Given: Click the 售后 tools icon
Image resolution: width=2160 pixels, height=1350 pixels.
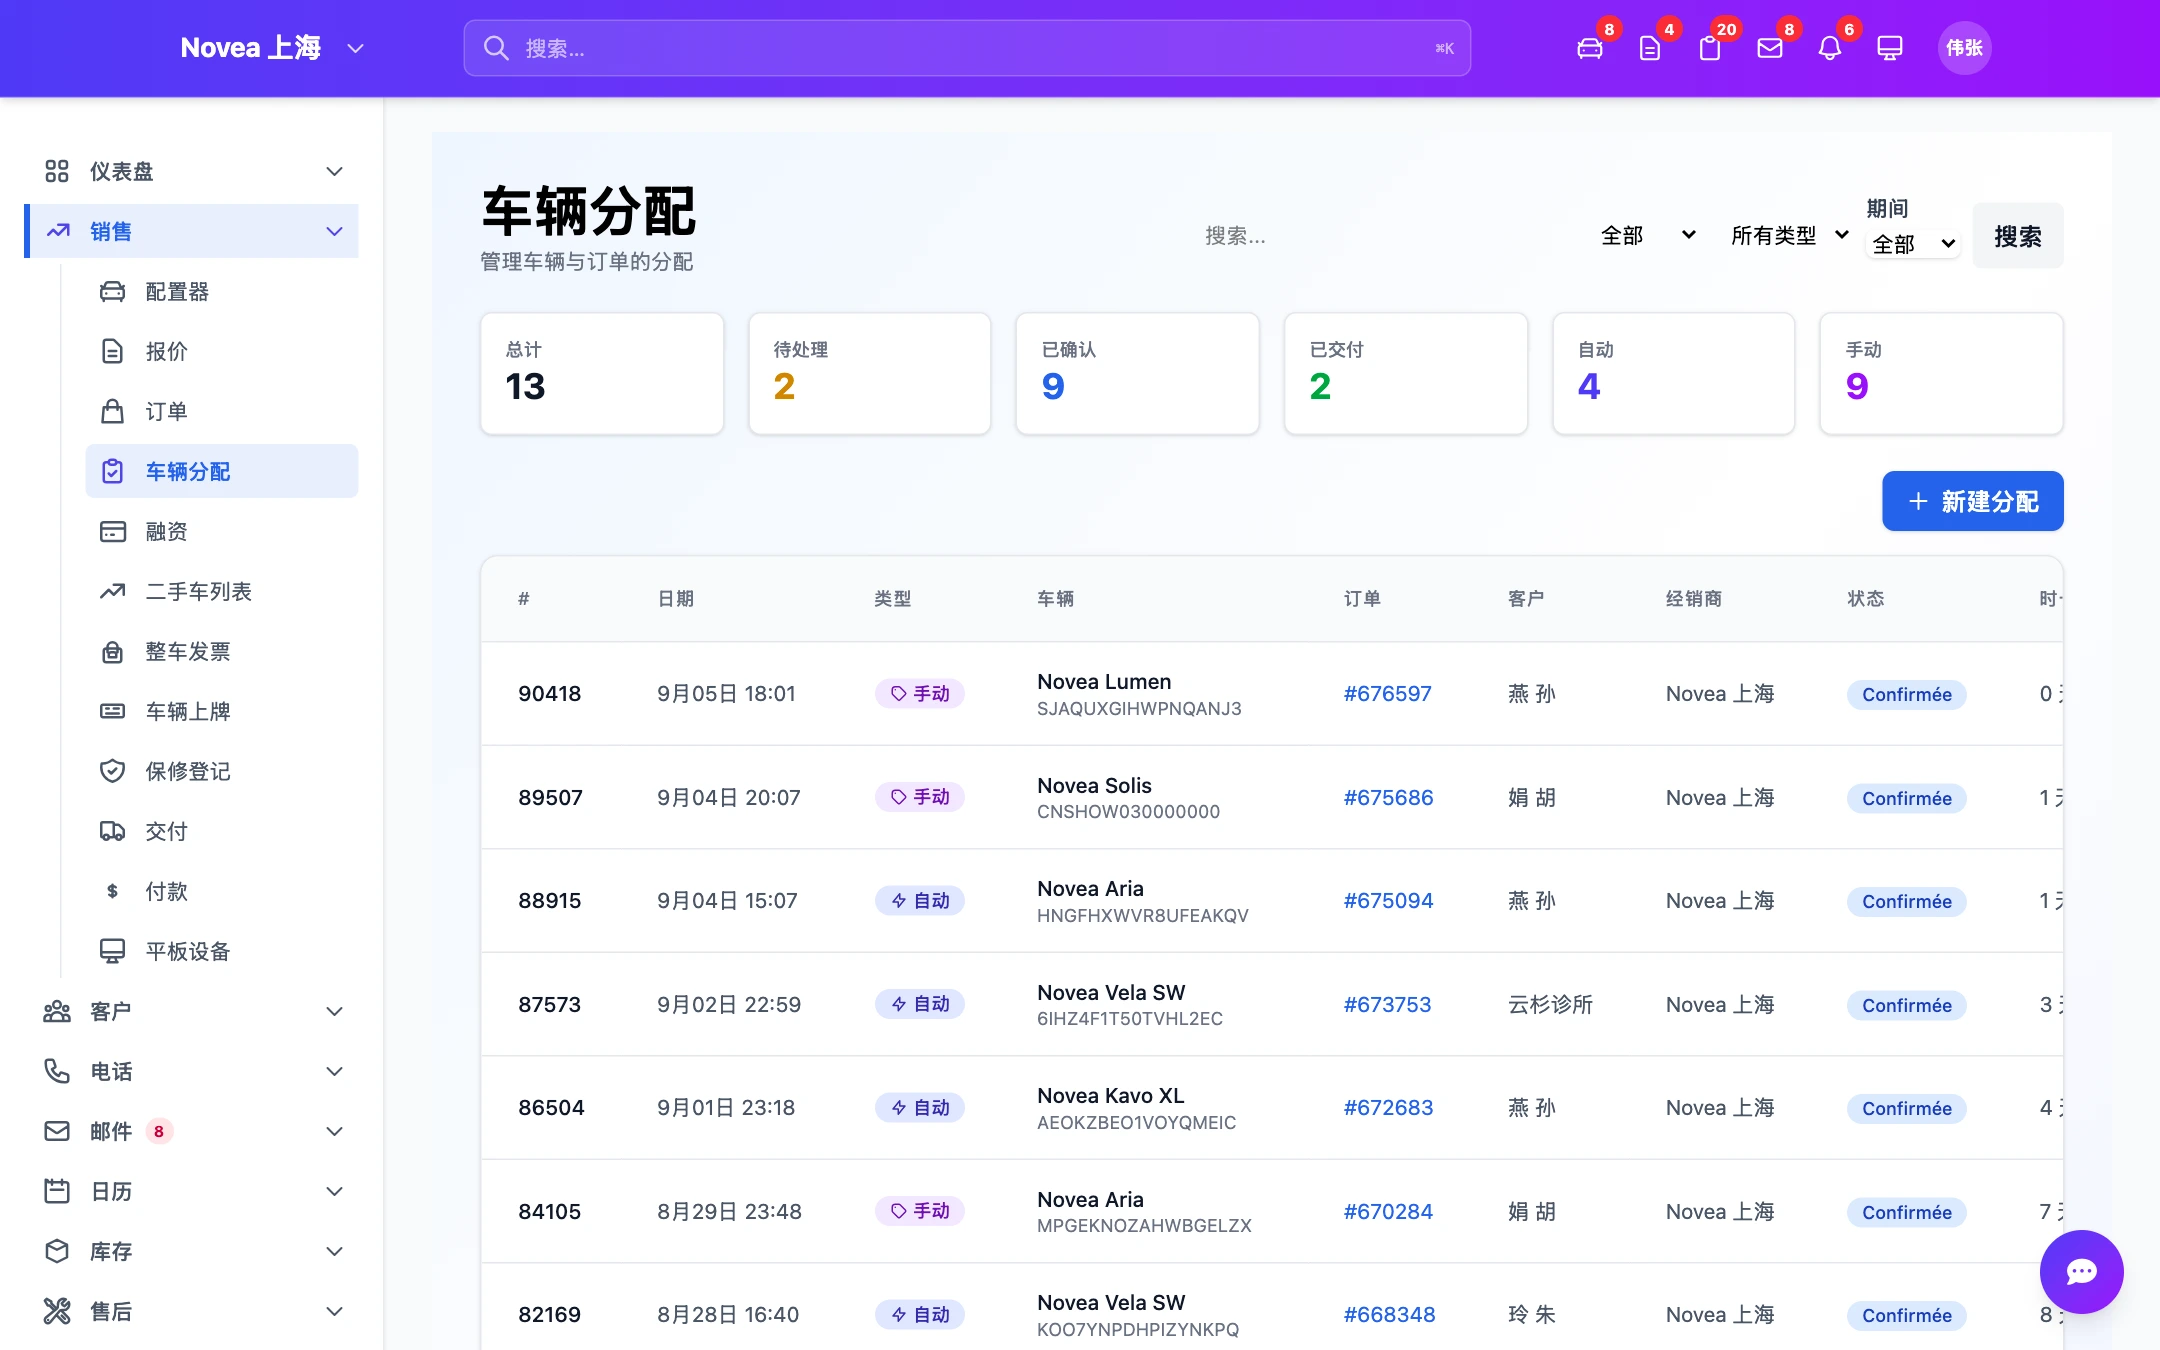Looking at the screenshot, I should pyautogui.click(x=57, y=1311).
